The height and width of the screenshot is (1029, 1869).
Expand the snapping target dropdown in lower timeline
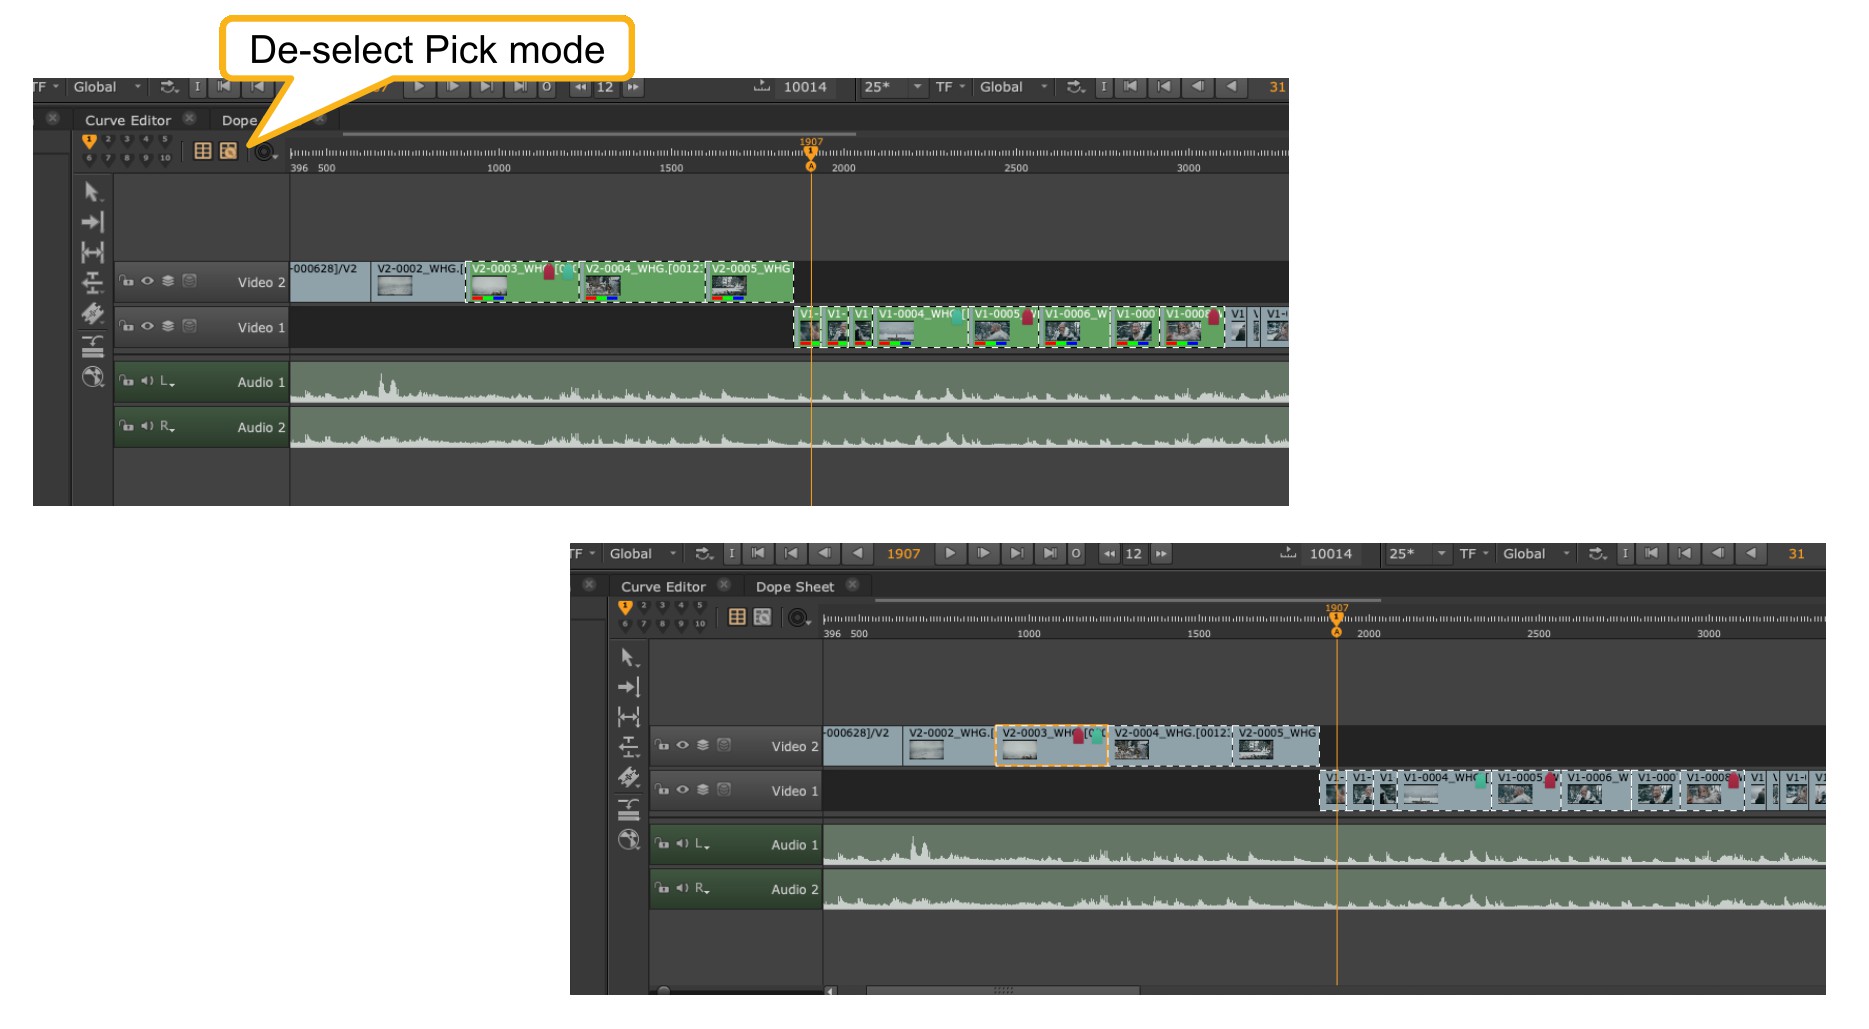click(x=799, y=618)
